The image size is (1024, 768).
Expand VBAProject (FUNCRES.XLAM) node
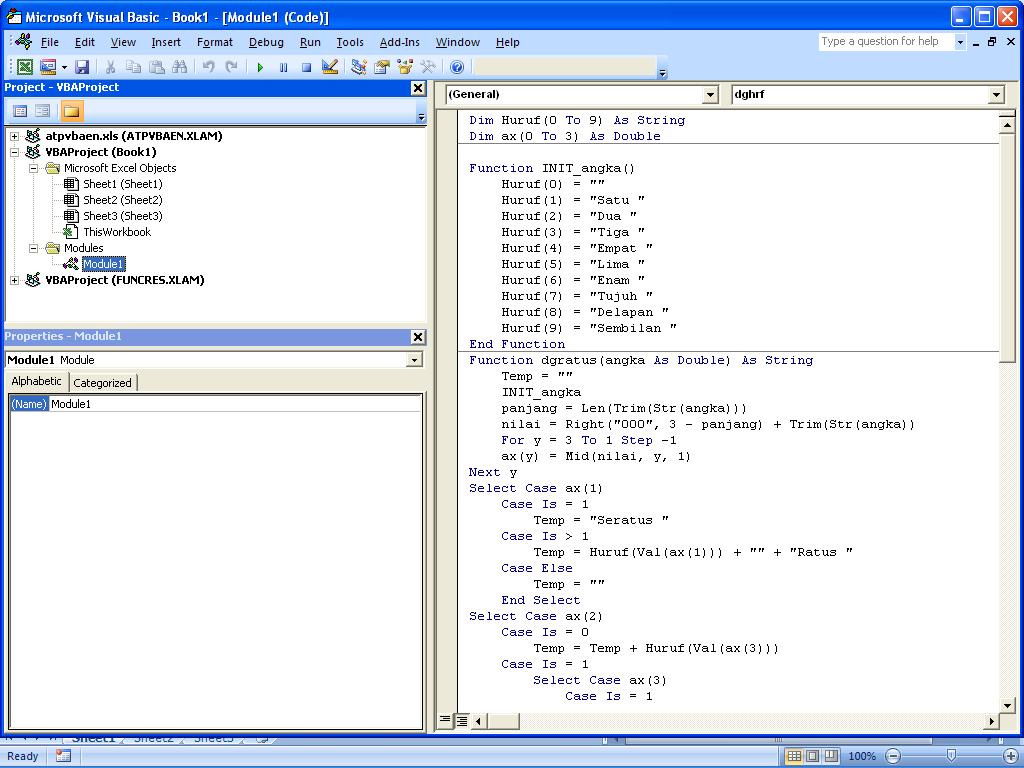14,280
